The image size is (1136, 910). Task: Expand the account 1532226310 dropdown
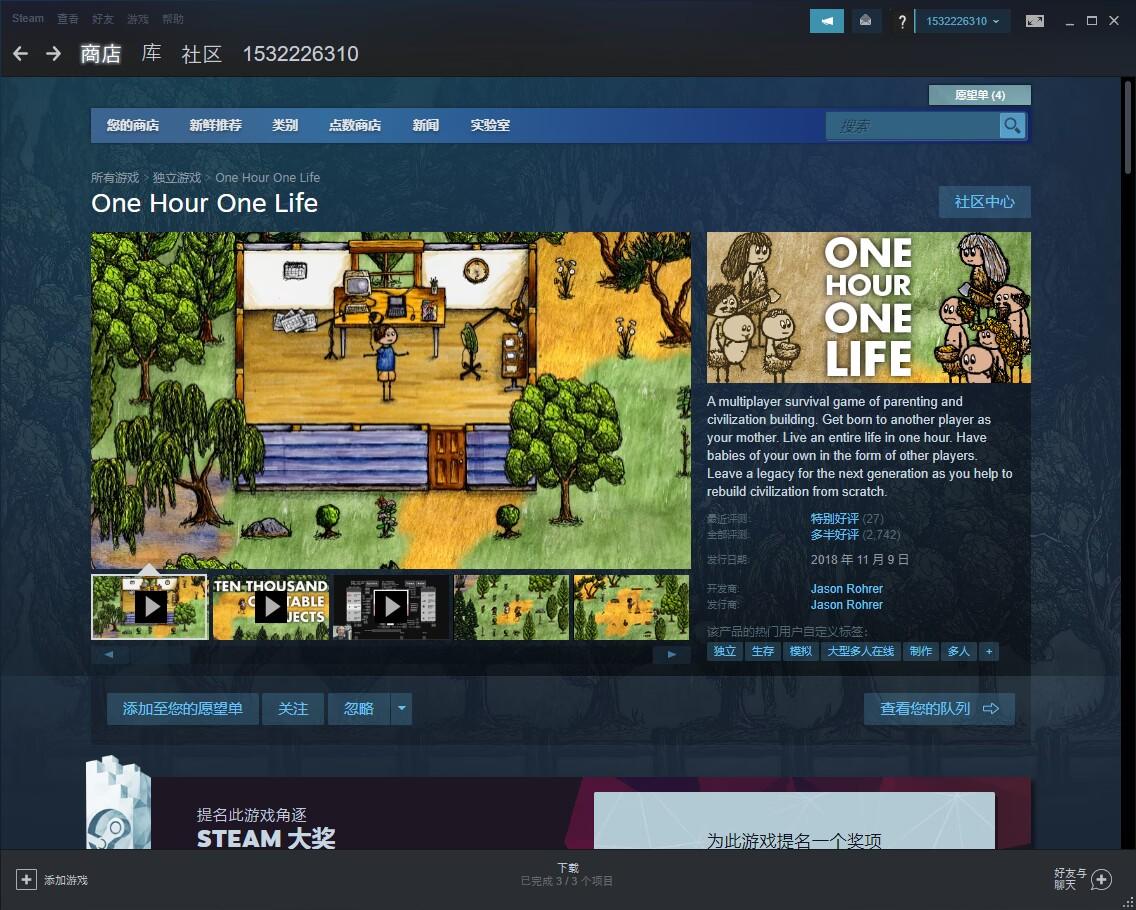963,21
